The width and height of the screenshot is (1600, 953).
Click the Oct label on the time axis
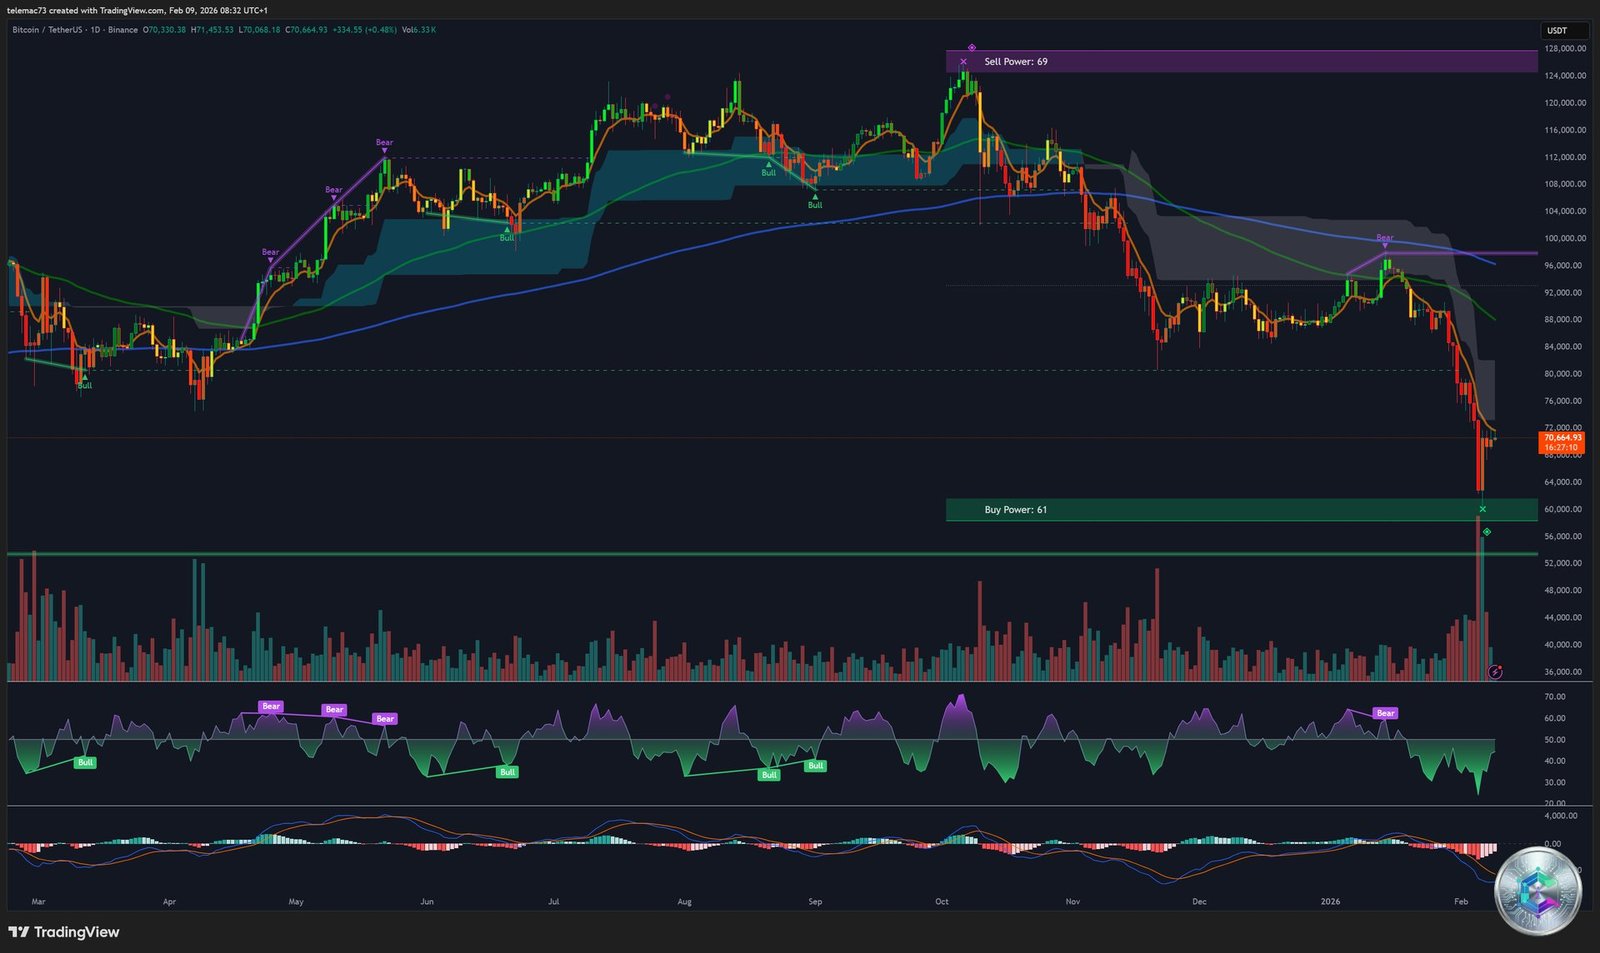pyautogui.click(x=941, y=901)
